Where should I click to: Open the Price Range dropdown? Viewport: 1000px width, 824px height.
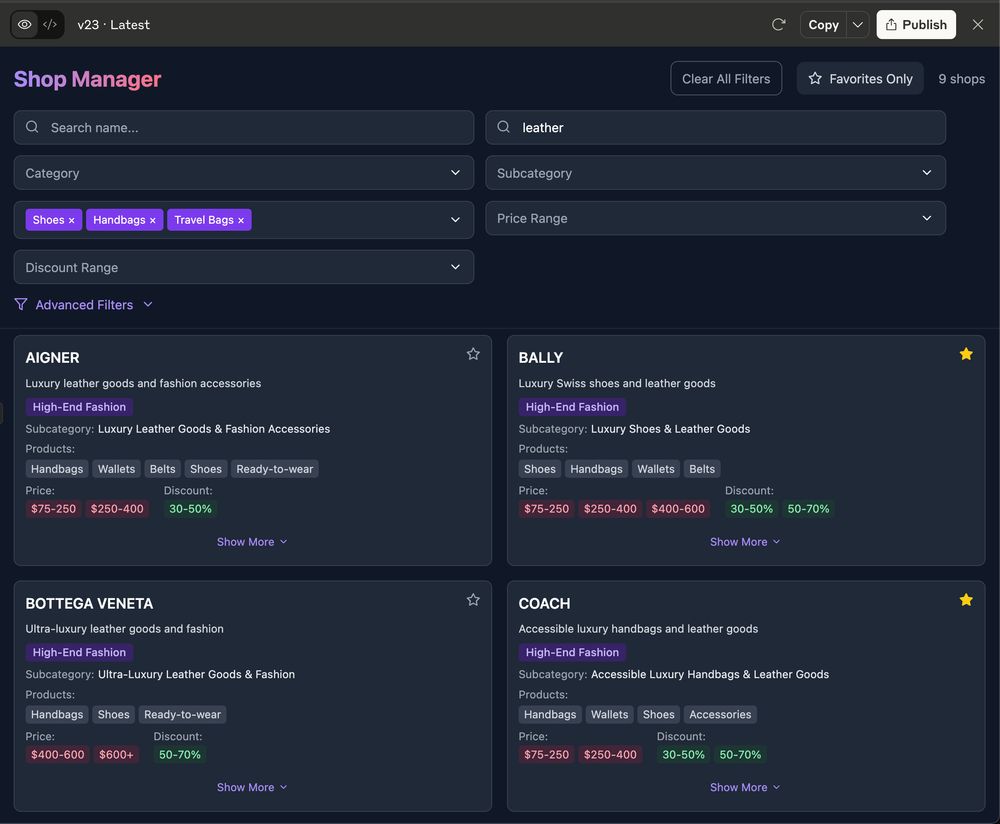716,218
